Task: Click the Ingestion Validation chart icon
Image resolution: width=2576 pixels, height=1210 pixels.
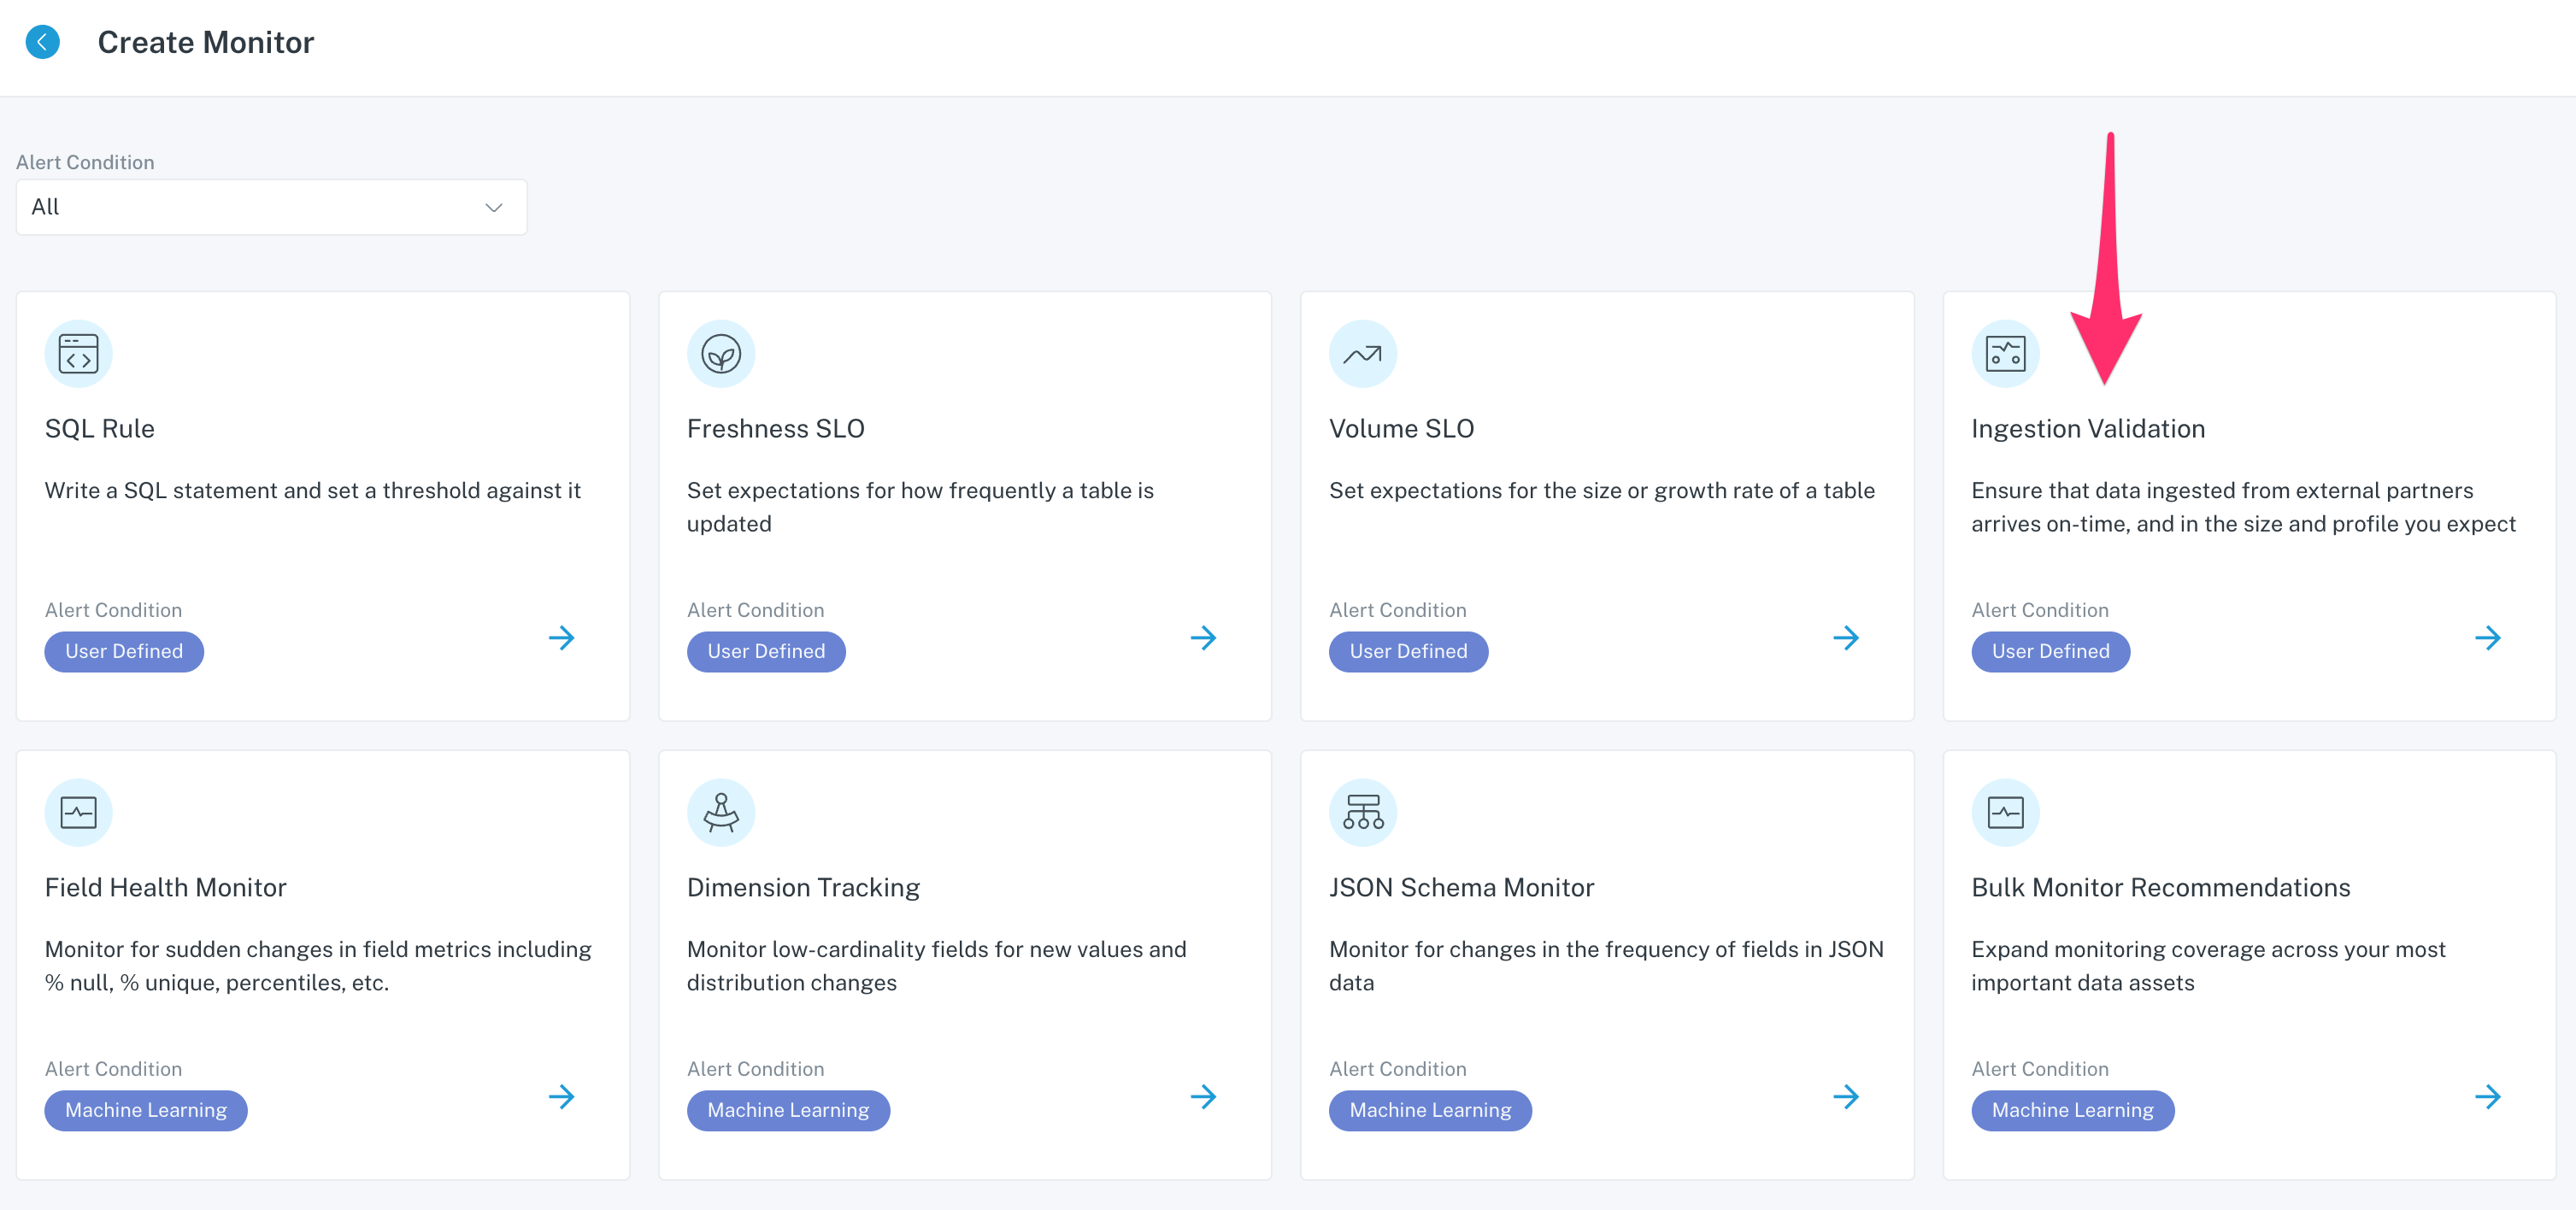Action: coord(2004,354)
